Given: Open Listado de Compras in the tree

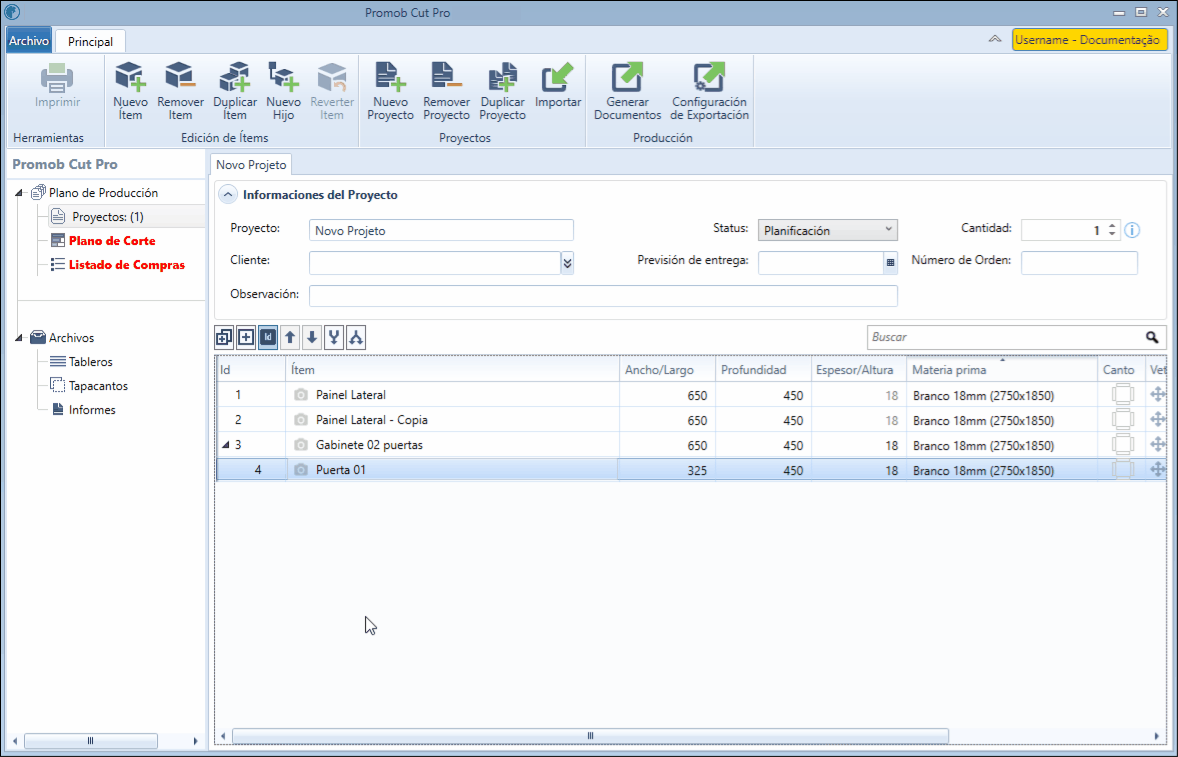Looking at the screenshot, I should click(x=126, y=265).
